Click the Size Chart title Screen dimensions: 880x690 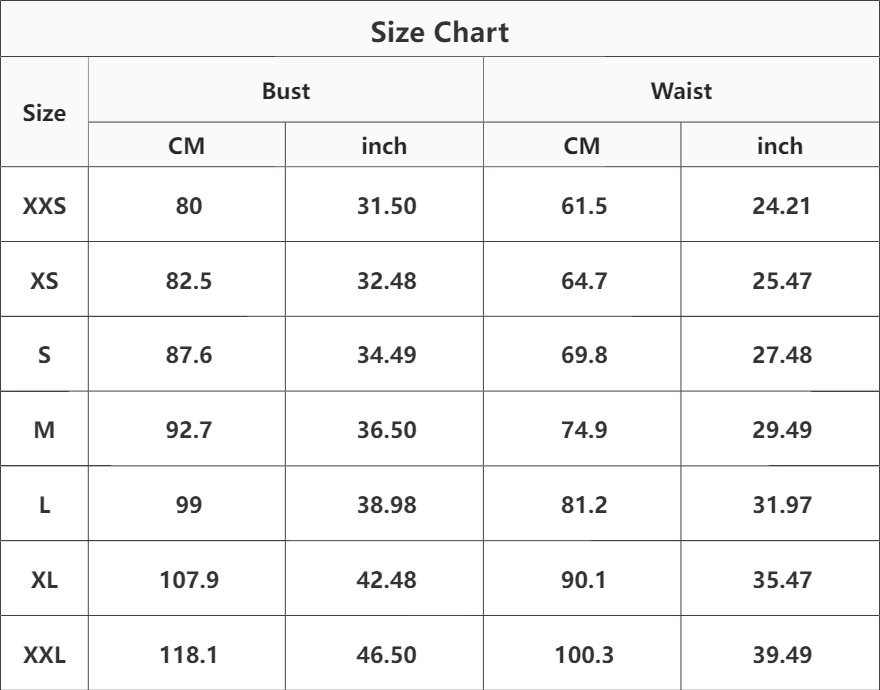coord(440,32)
